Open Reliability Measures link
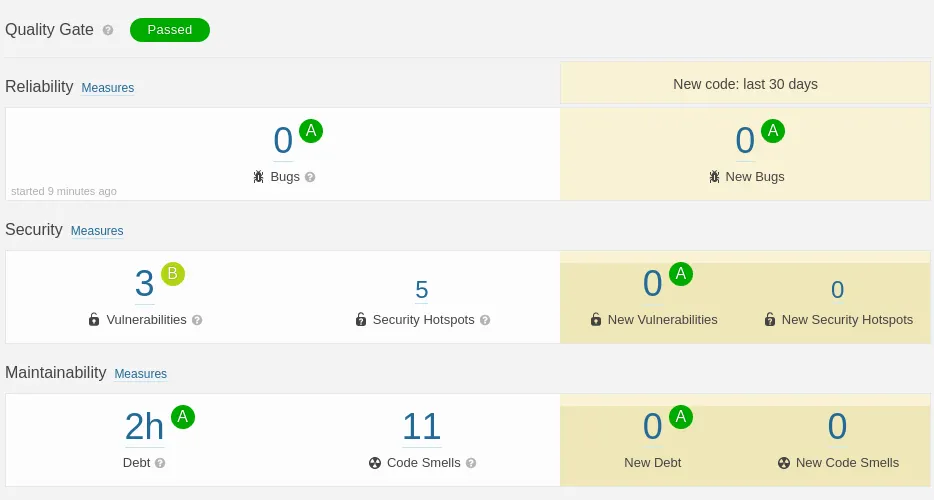 point(108,88)
